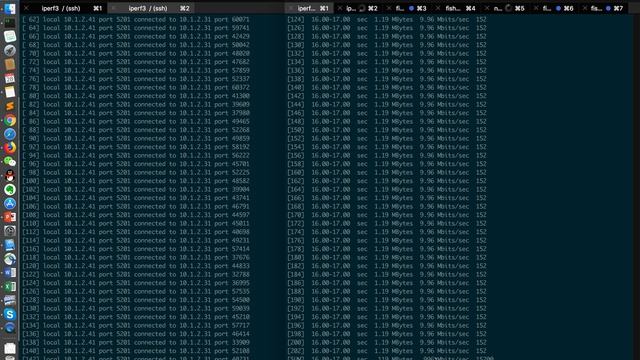This screenshot has height=360, width=640.
Task: Click result row [124] 16.00-17.00 sec
Action: coord(387,20)
